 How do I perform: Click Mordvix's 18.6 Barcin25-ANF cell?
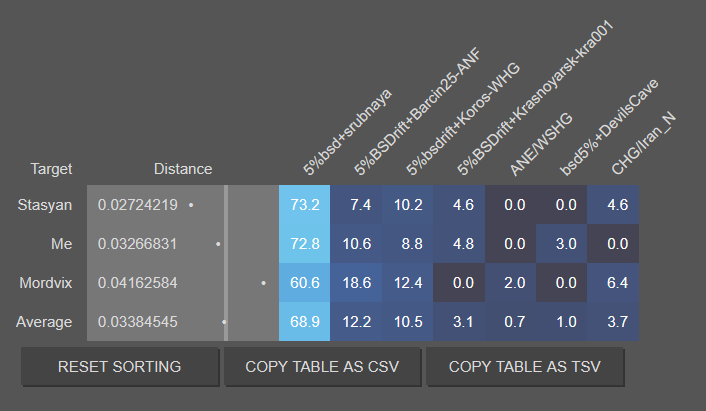click(356, 283)
